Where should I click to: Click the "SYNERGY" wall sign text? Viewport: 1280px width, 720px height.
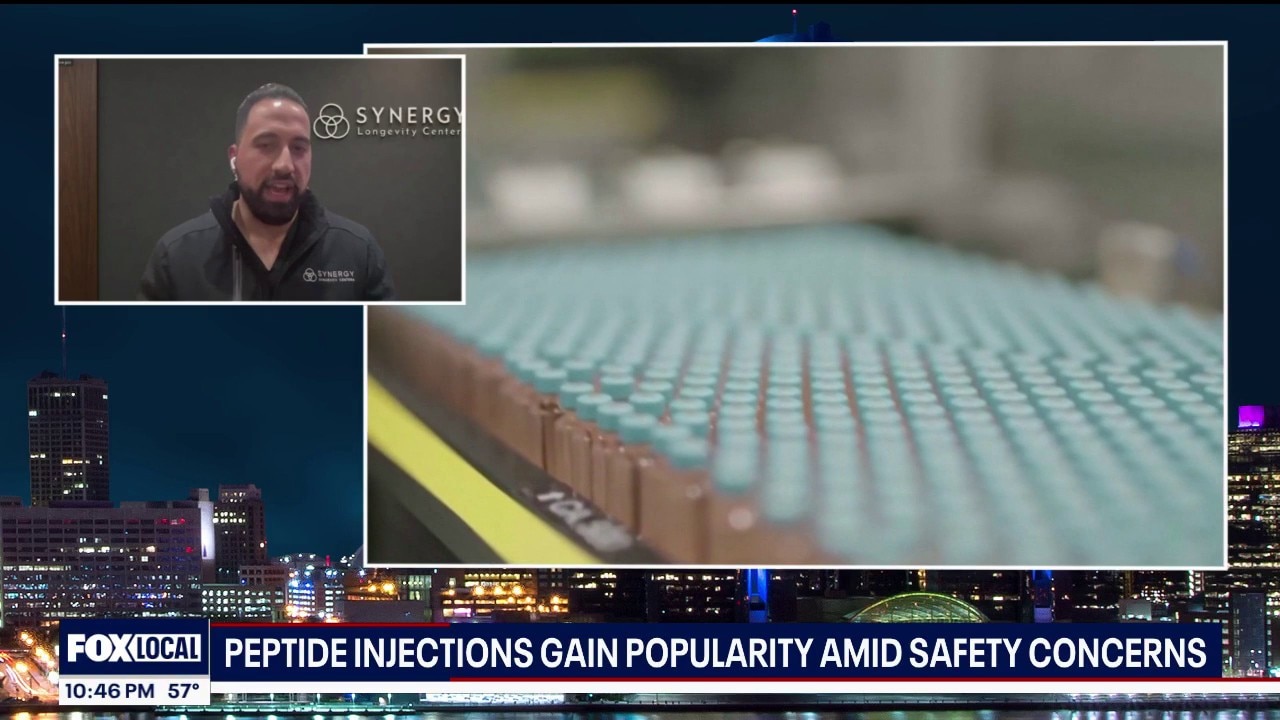410,115
